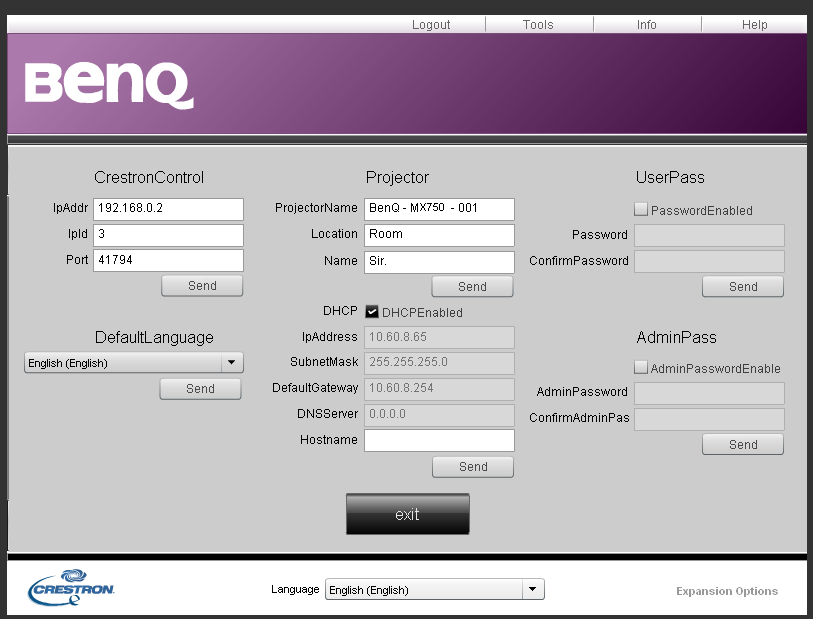
Task: Tick the AdminPasswordEnable checkbox
Action: click(x=641, y=368)
